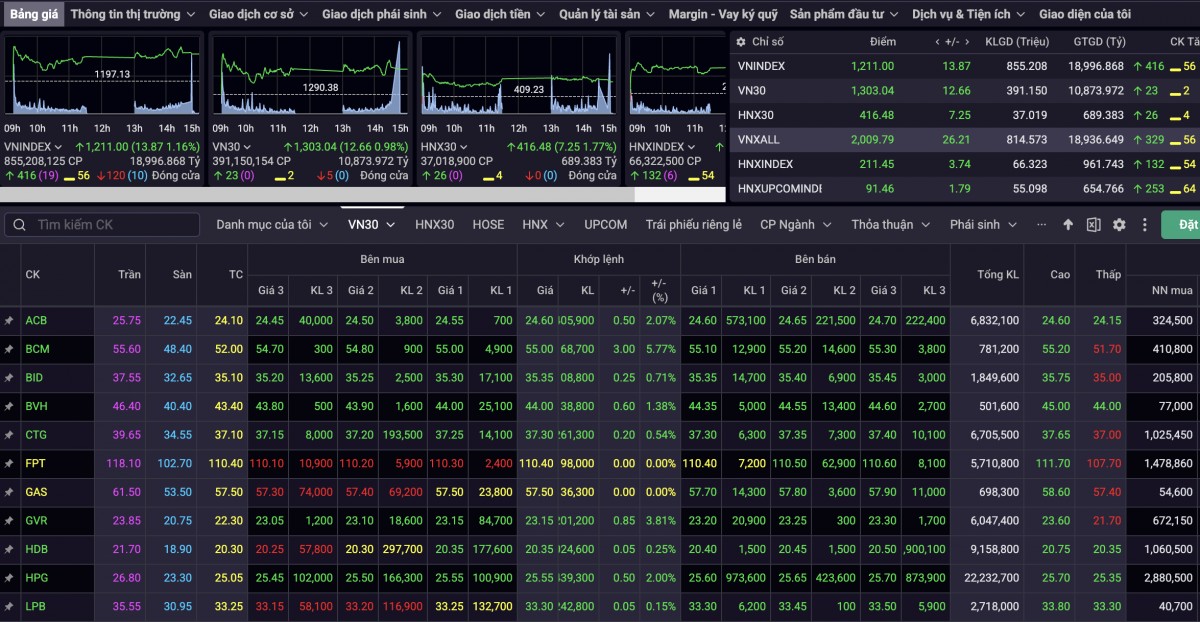The width and height of the screenshot is (1200, 622).
Task: Export price board to Excel
Action: (x=1093, y=225)
